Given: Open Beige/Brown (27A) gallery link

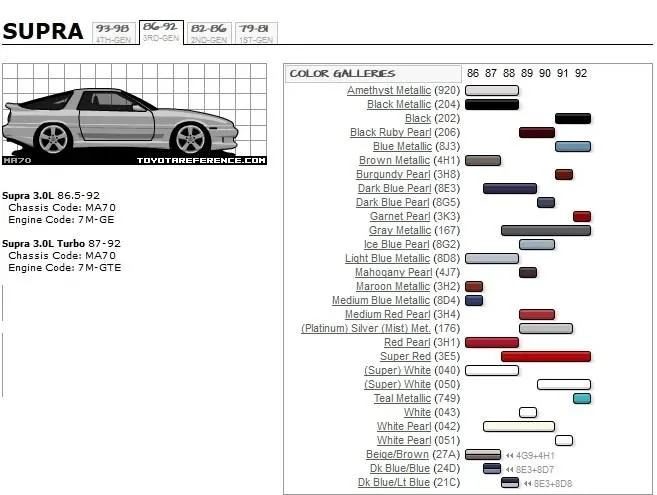Looking at the screenshot, I should coord(397,455).
